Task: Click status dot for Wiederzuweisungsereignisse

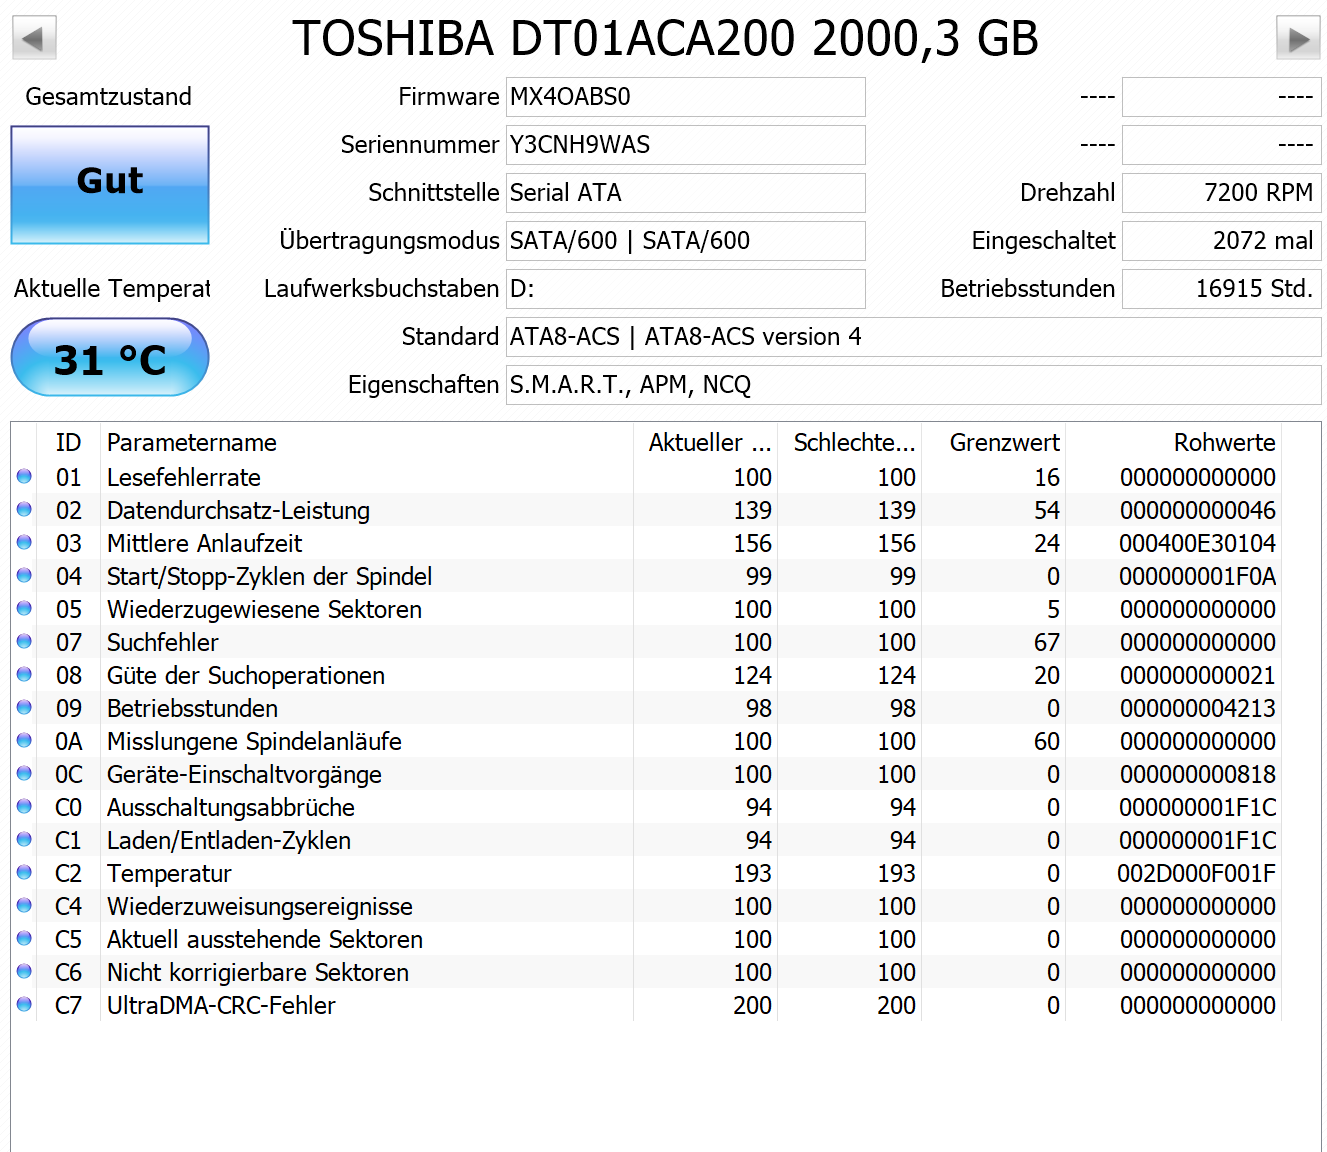Action: coord(24,905)
